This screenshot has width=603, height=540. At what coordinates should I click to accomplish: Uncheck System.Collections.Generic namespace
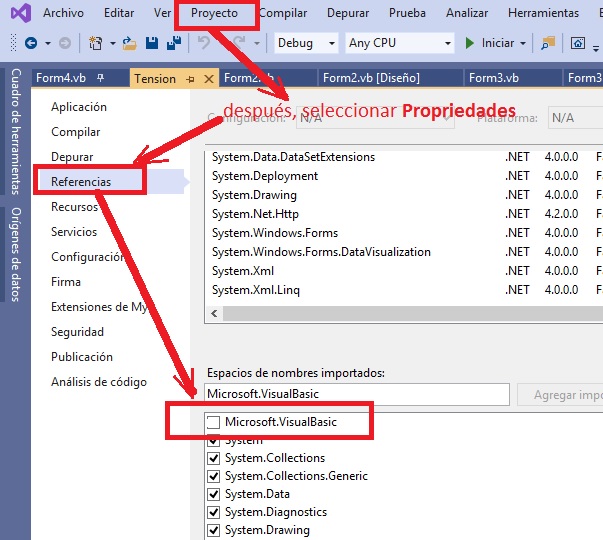coord(213,476)
